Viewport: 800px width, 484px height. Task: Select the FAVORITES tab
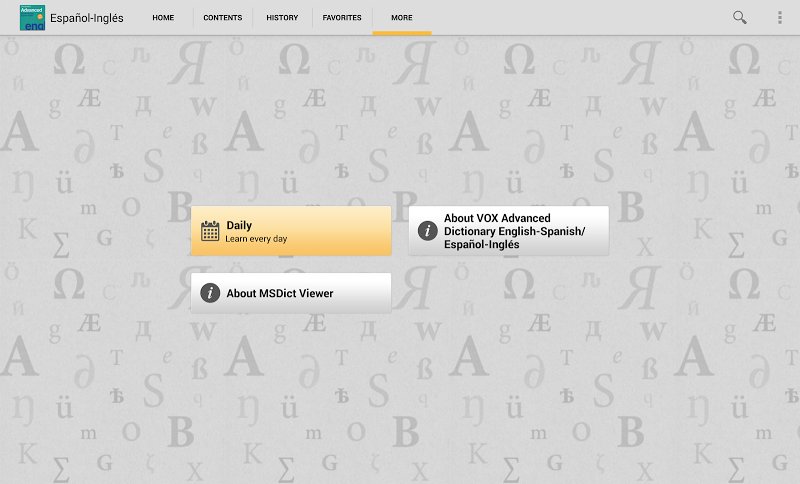coord(342,17)
